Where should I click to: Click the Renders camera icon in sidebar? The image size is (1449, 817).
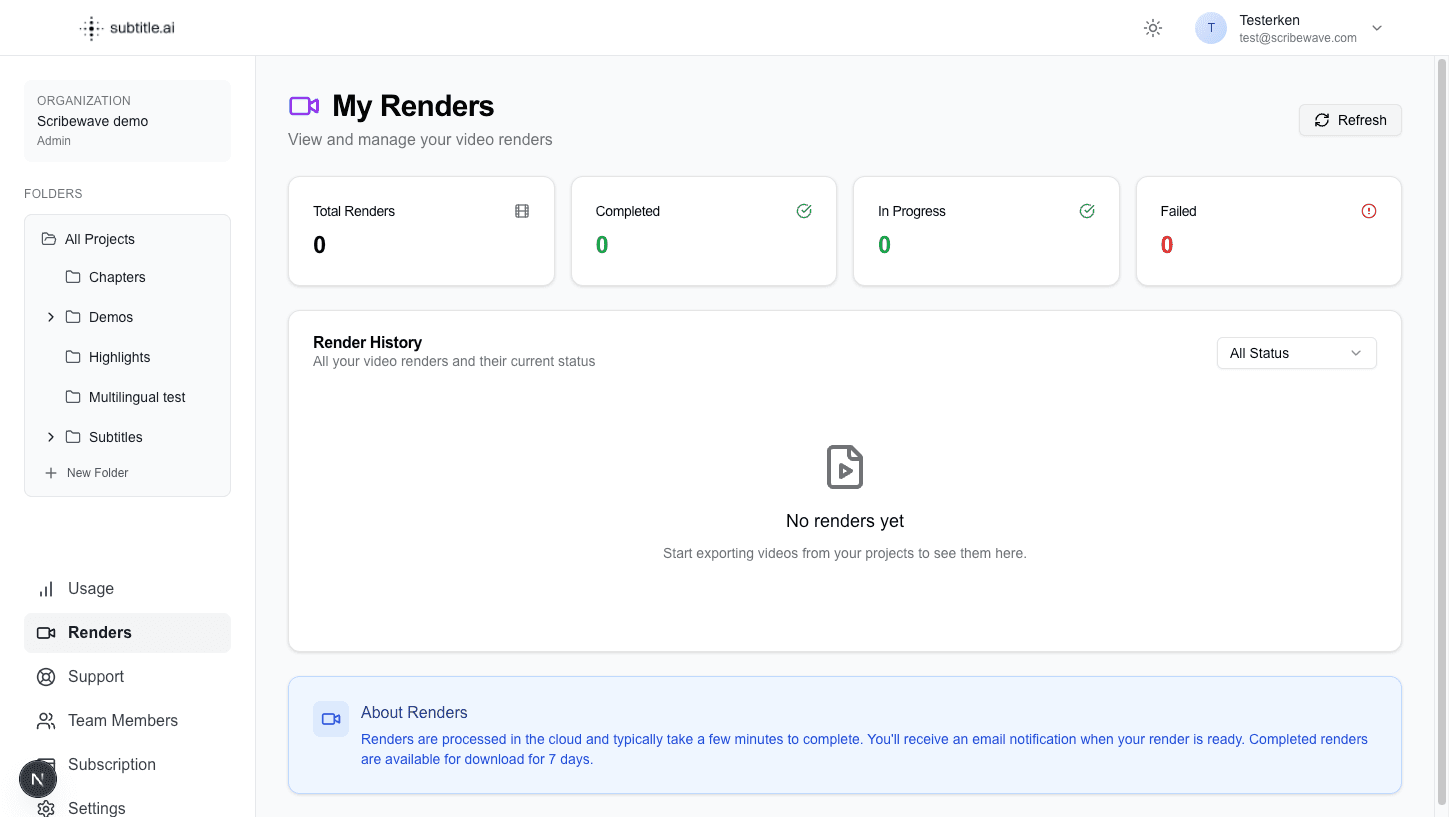click(x=46, y=632)
